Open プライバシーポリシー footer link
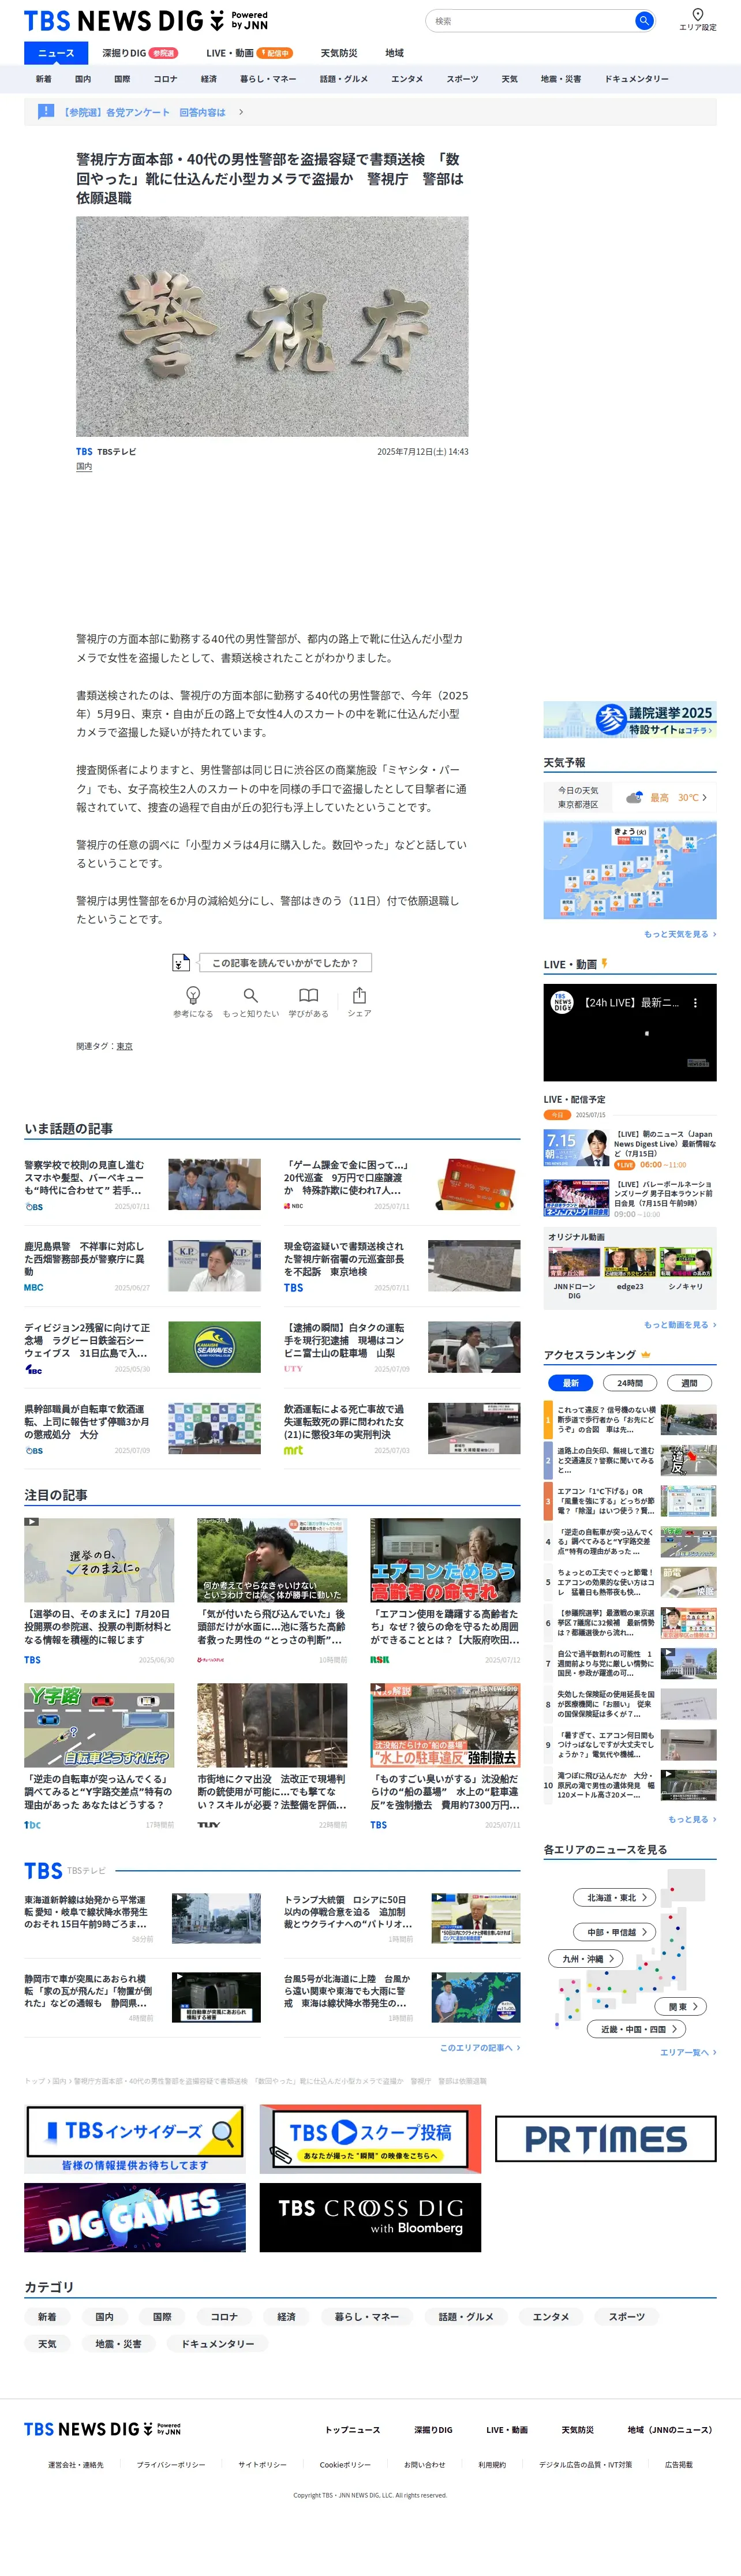The height and width of the screenshot is (2576, 741). point(171,2465)
